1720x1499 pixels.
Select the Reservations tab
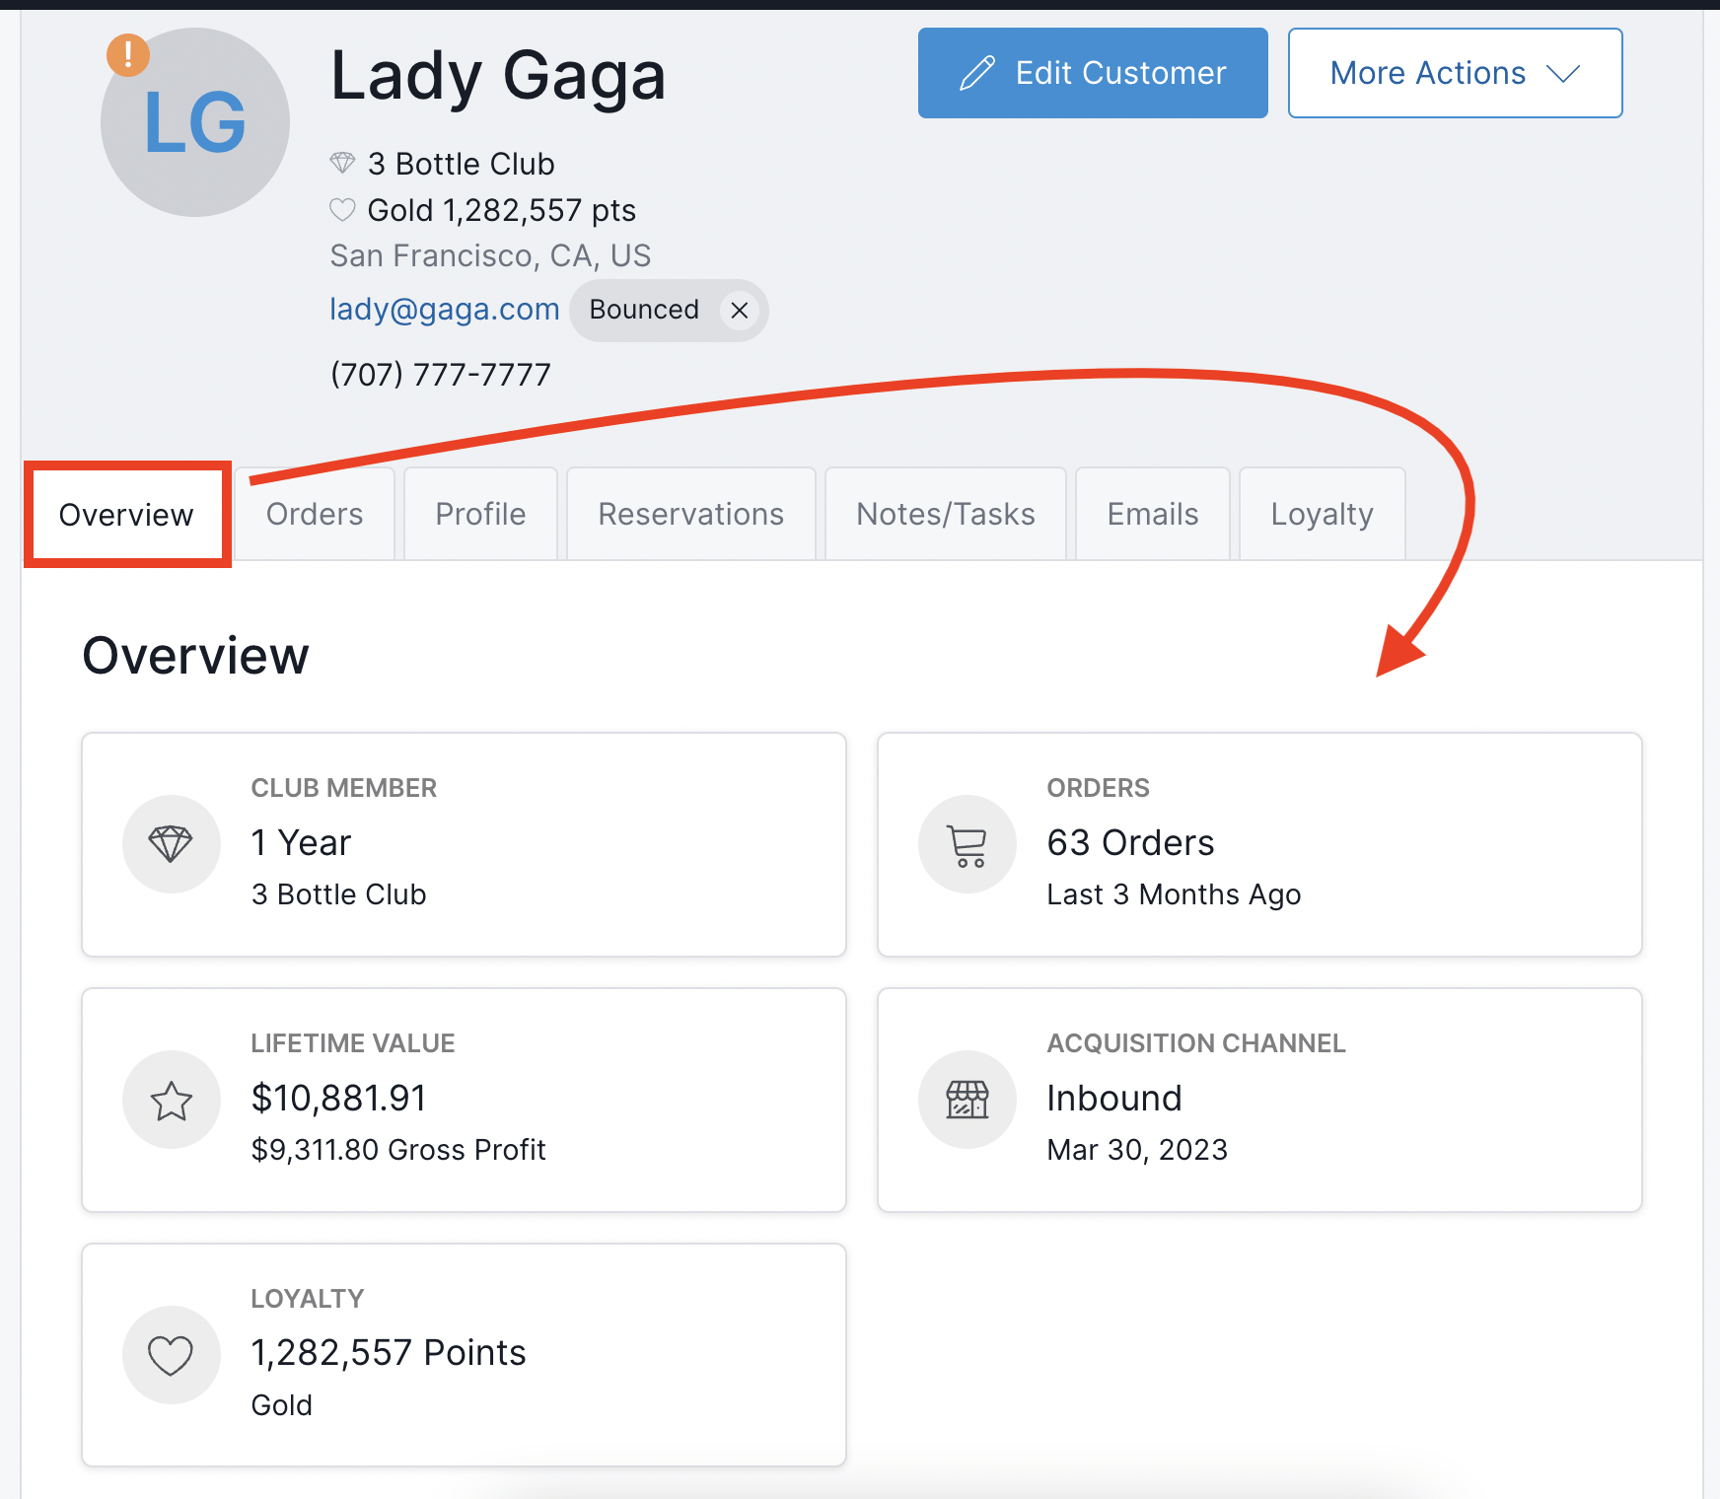[x=690, y=514]
